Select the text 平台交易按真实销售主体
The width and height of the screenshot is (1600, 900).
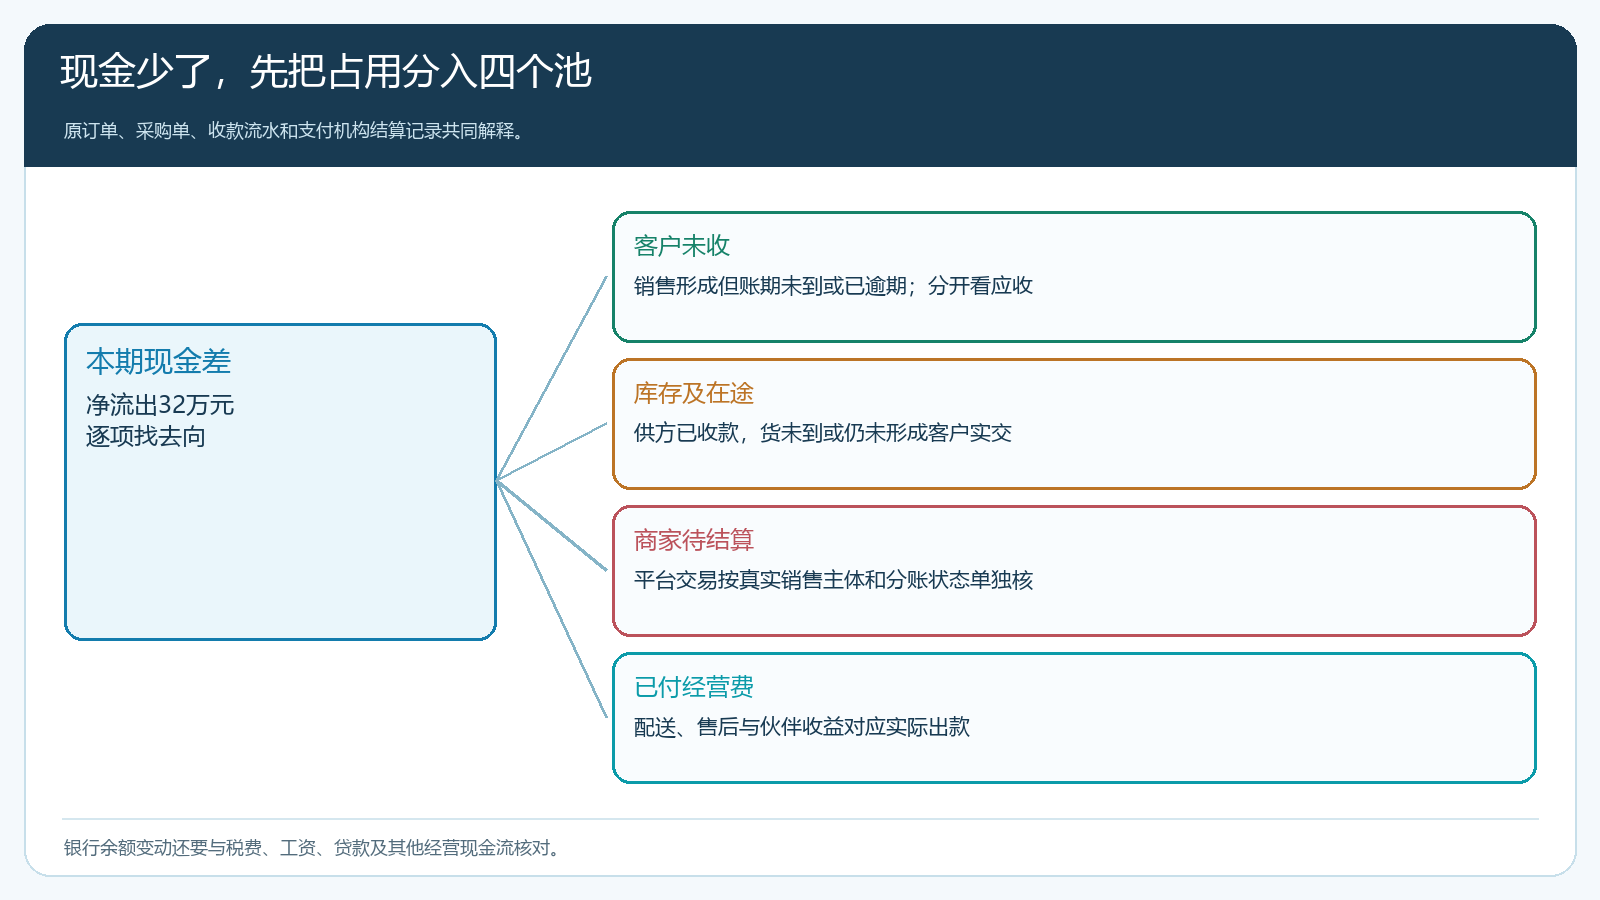click(749, 580)
